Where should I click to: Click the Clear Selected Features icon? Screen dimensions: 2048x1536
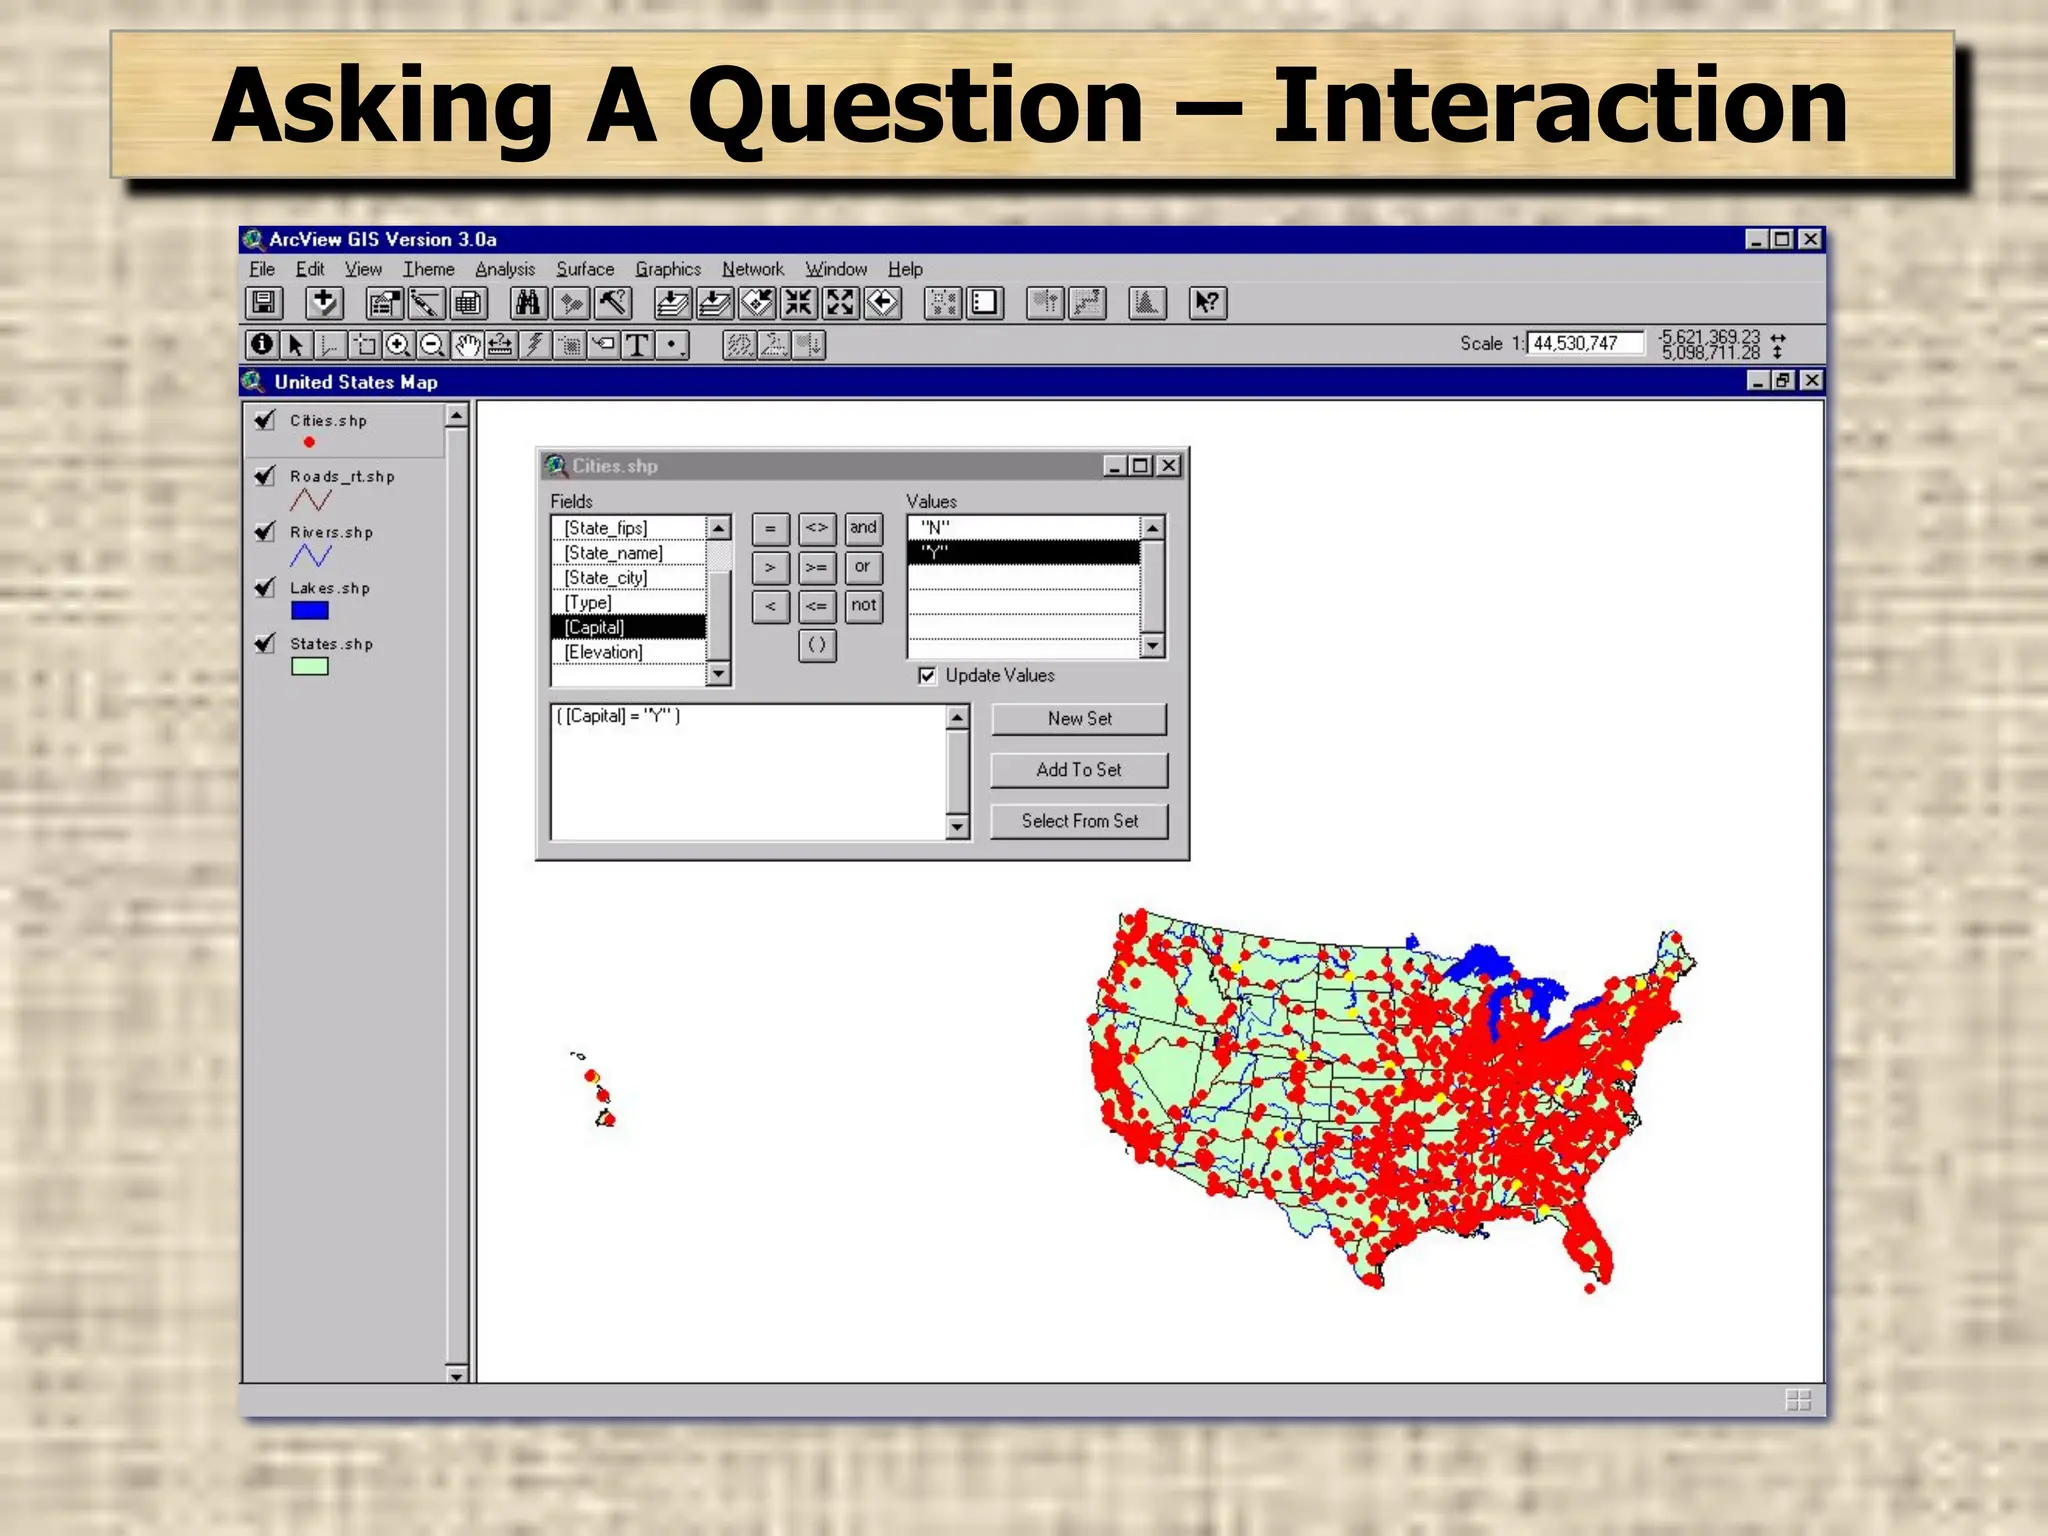(x=985, y=302)
